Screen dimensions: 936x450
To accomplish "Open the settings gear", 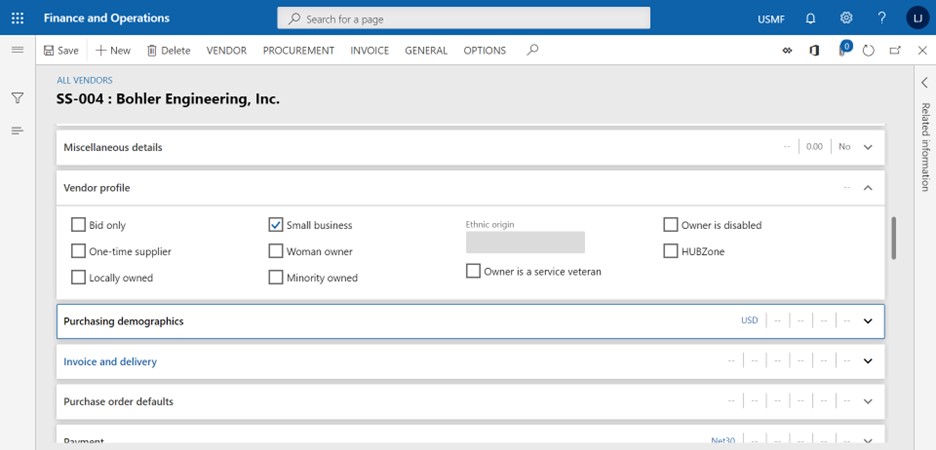I will pos(846,18).
